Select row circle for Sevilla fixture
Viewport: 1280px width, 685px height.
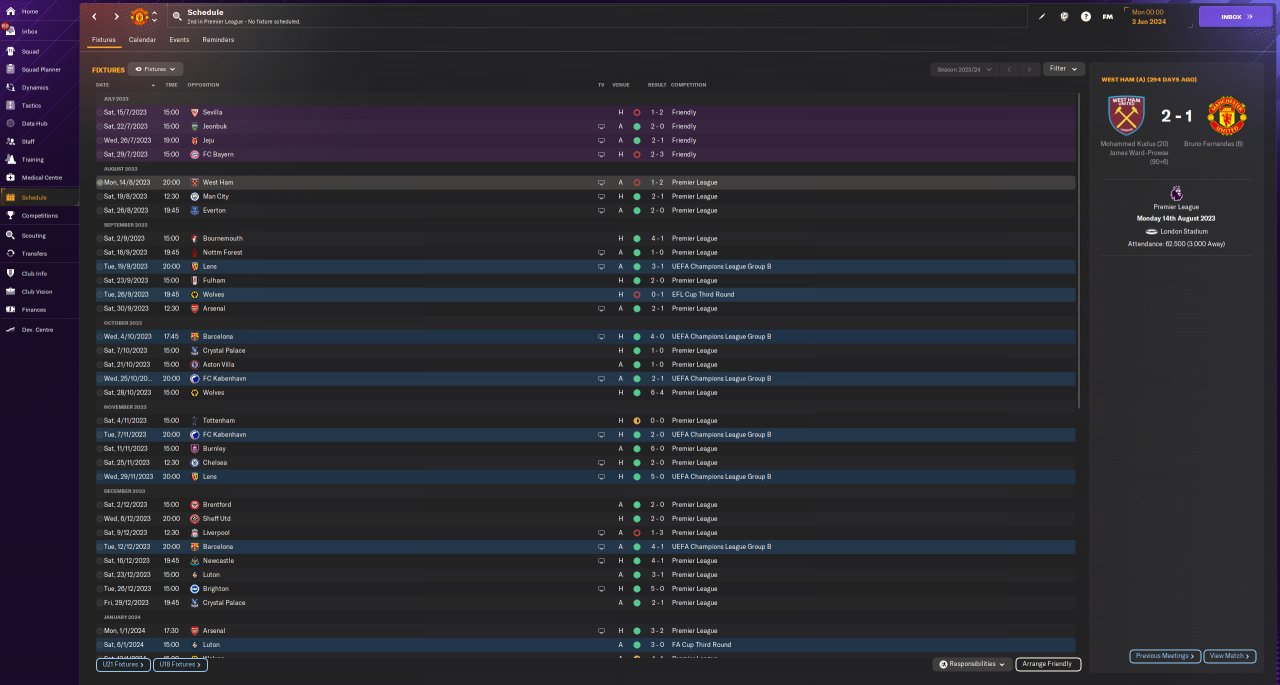[x=100, y=113]
